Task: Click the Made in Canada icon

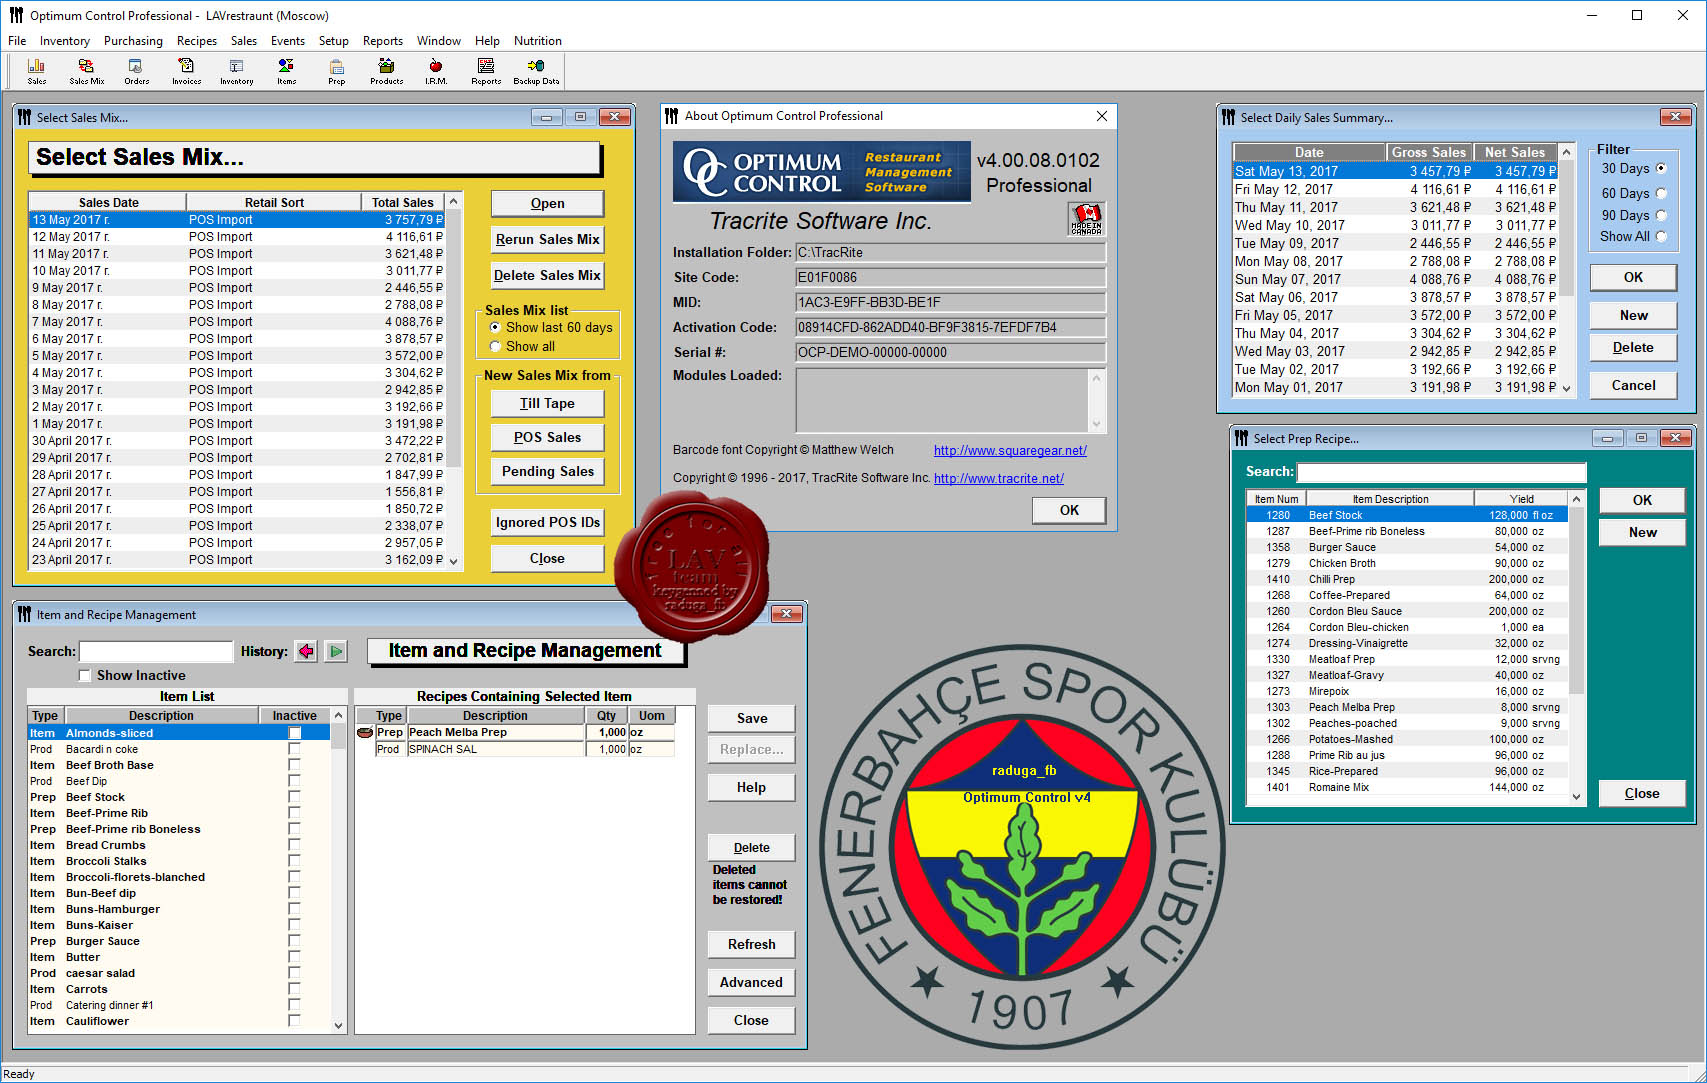Action: (1086, 218)
